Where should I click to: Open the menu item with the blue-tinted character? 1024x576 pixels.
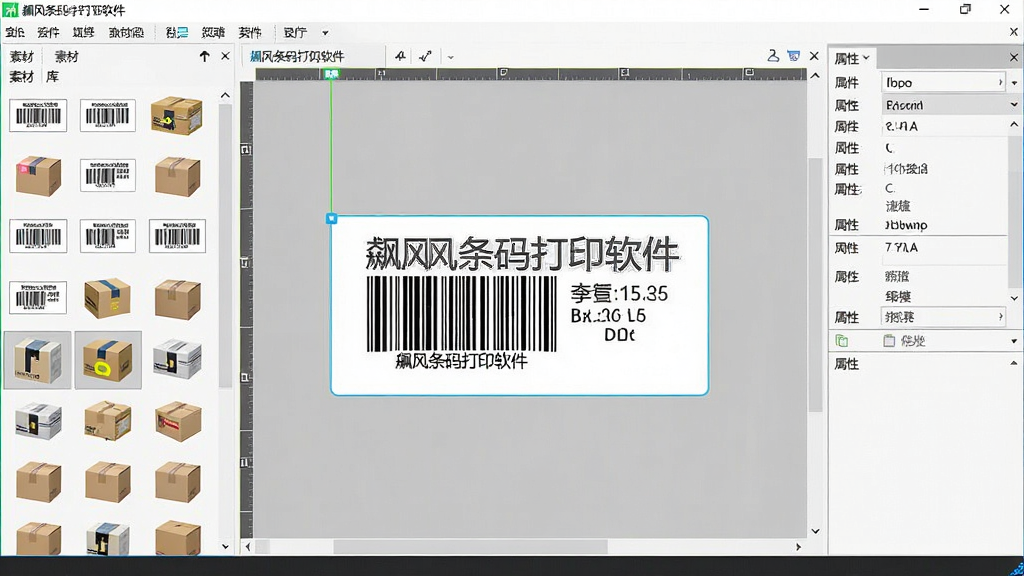176,32
